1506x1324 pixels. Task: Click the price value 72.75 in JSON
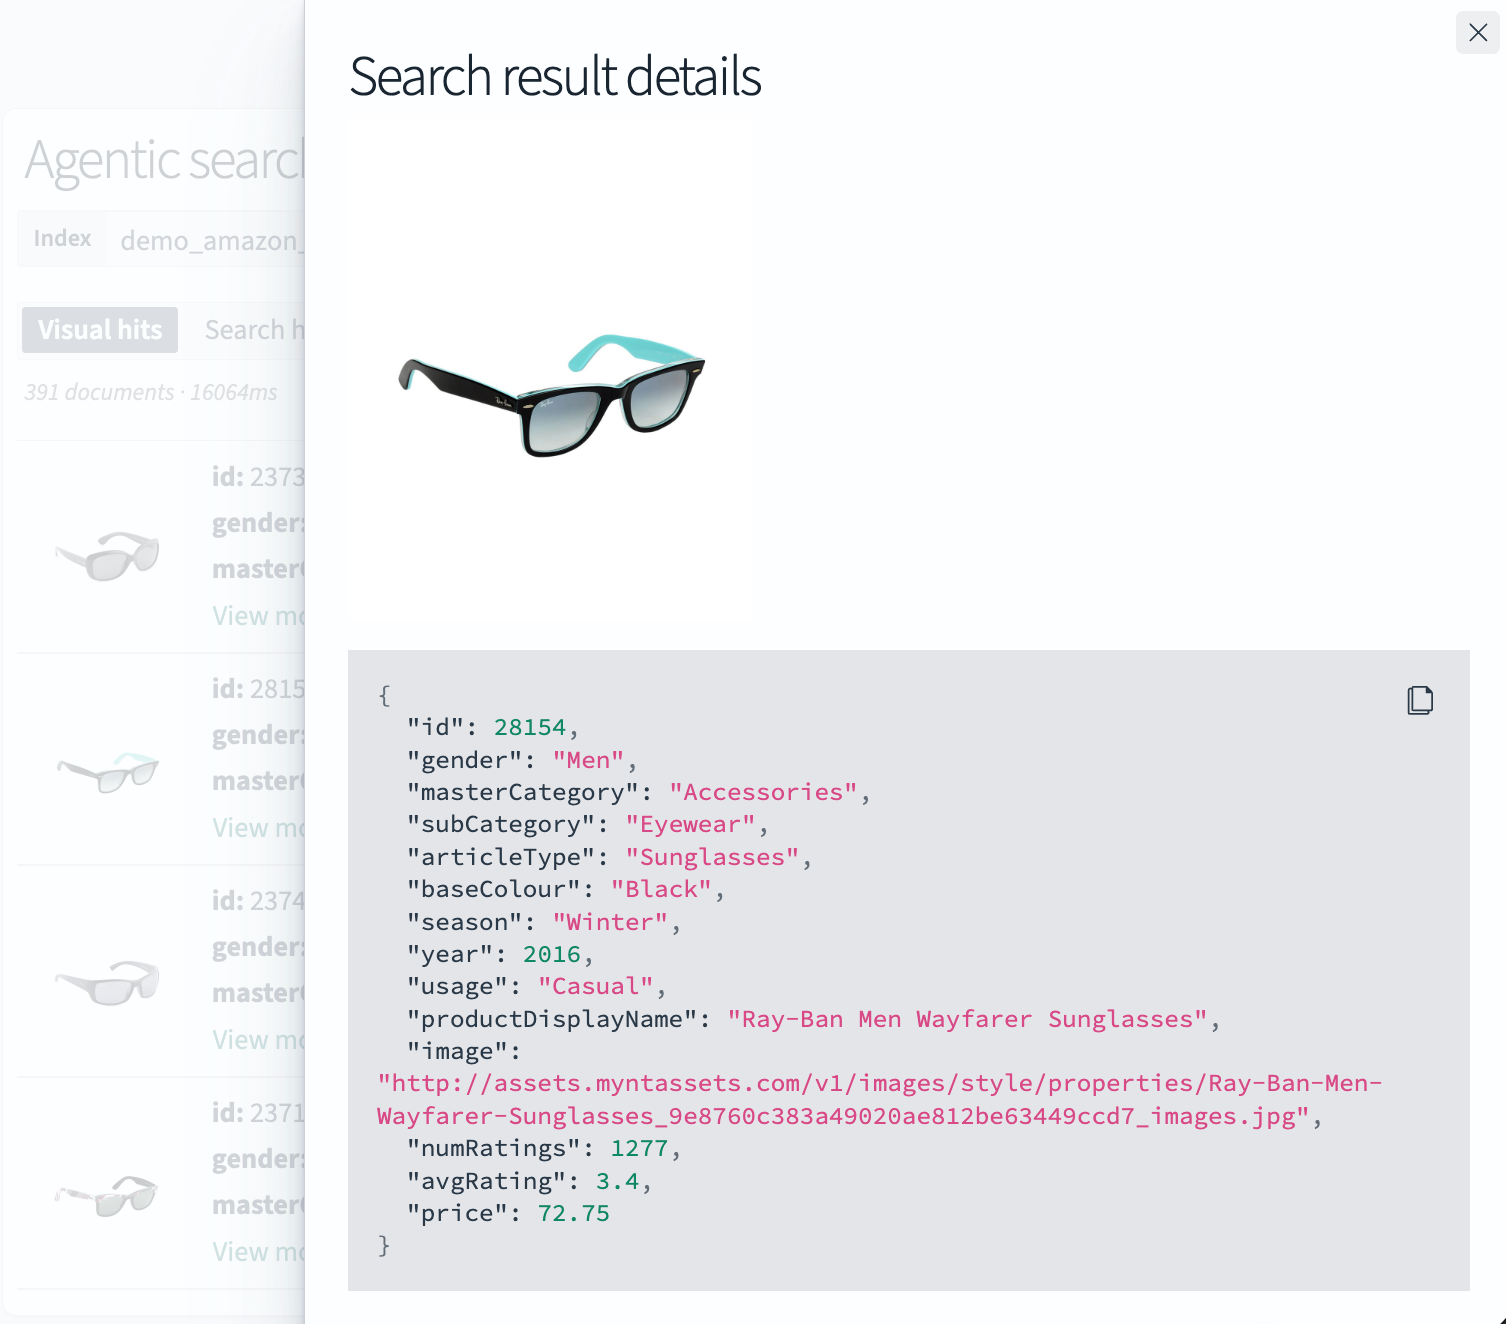[x=573, y=1213]
